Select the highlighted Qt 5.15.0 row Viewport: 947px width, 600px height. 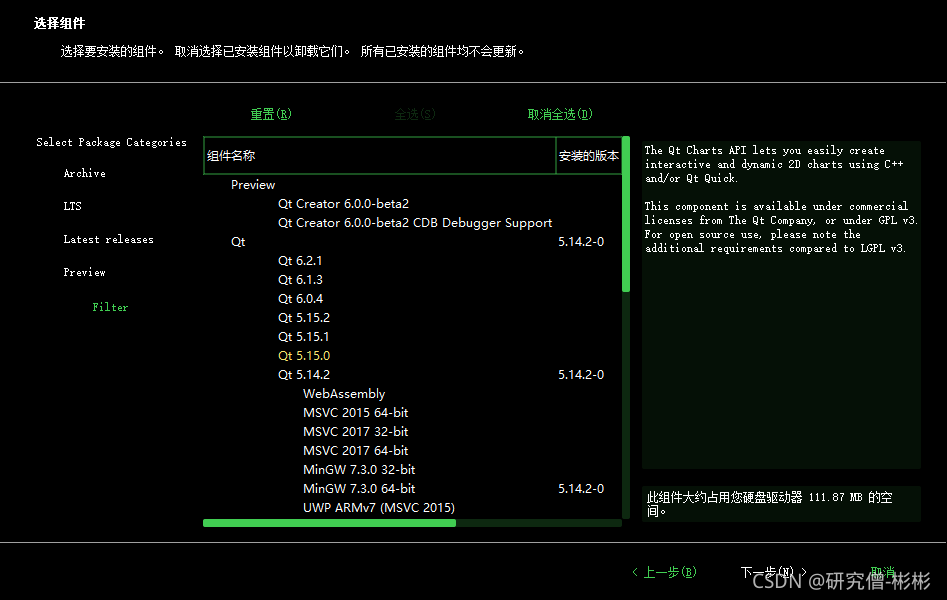(x=304, y=355)
